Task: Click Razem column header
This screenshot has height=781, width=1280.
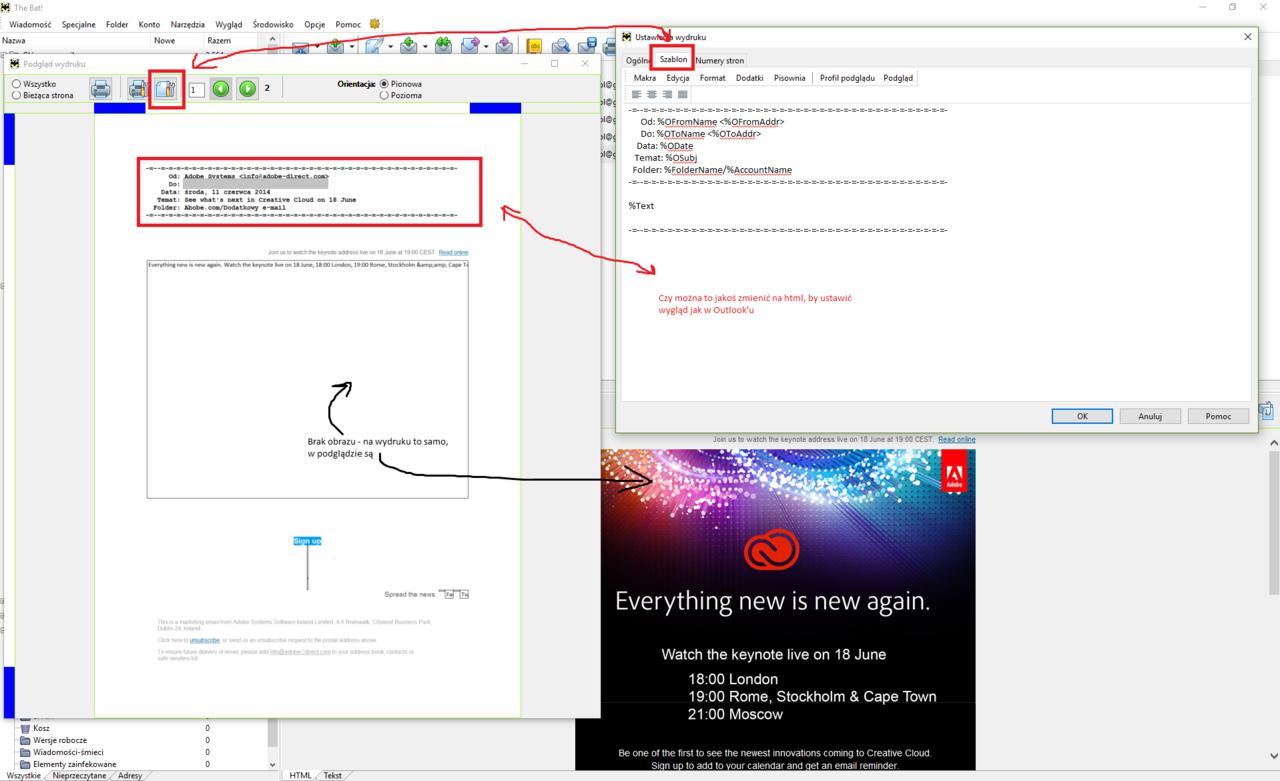Action: point(219,40)
